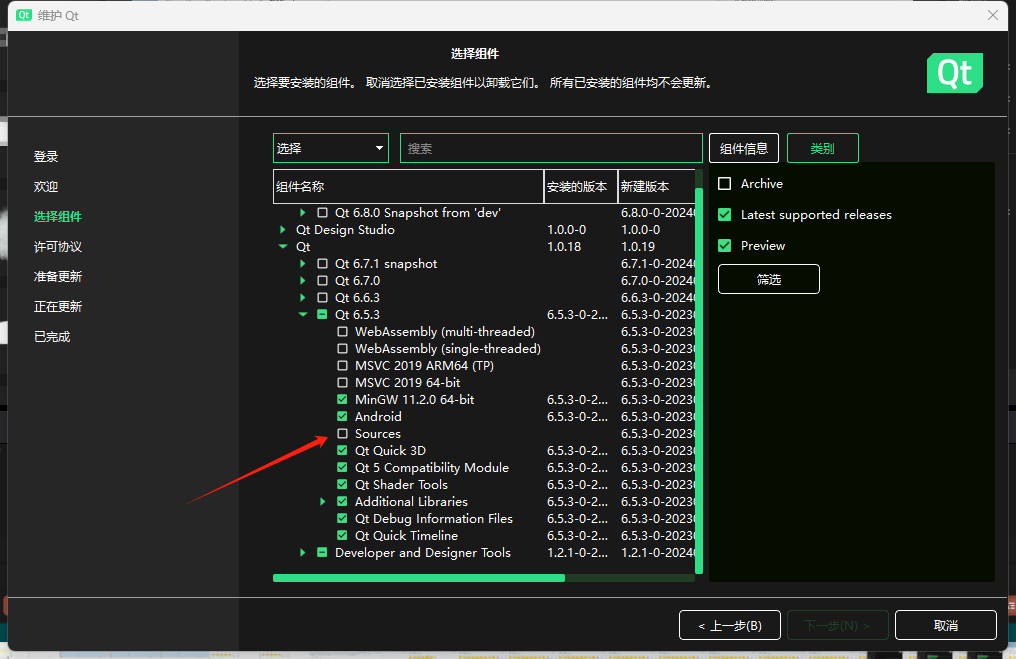Go back with 上一步(B) button
1016x659 pixels.
pos(730,625)
